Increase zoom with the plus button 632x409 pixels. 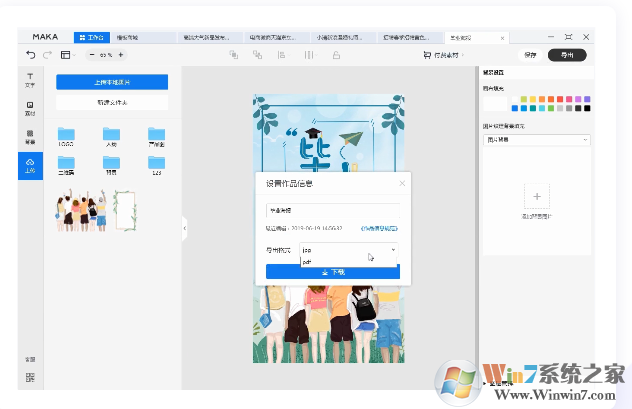[121, 55]
